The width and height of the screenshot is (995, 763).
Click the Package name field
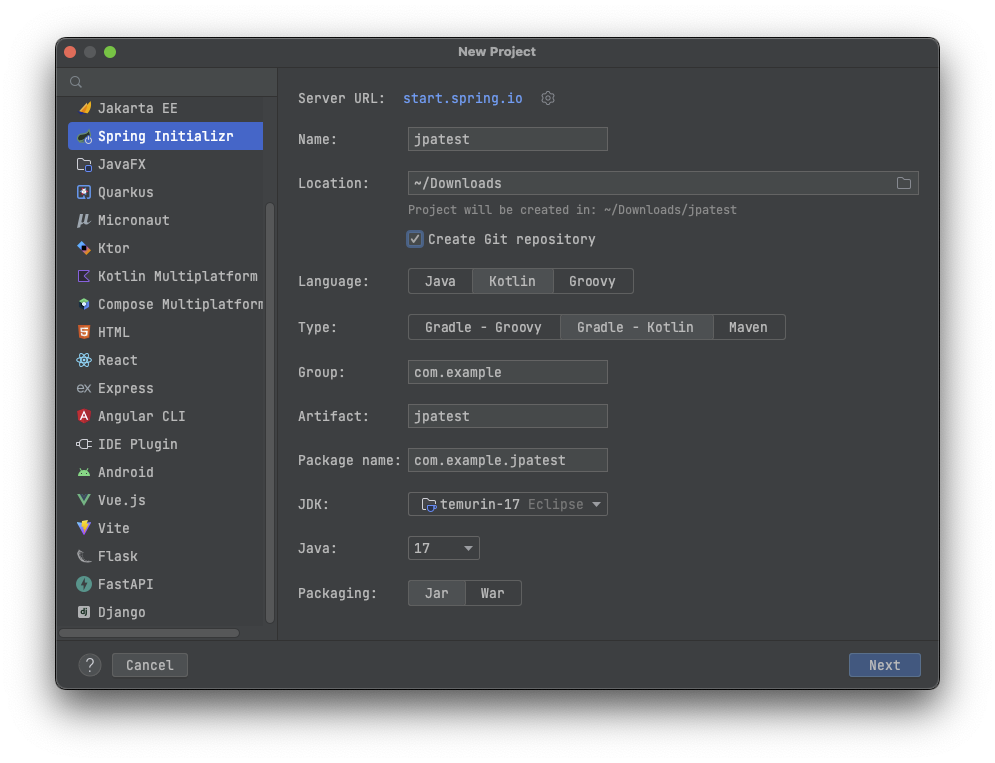coord(508,460)
